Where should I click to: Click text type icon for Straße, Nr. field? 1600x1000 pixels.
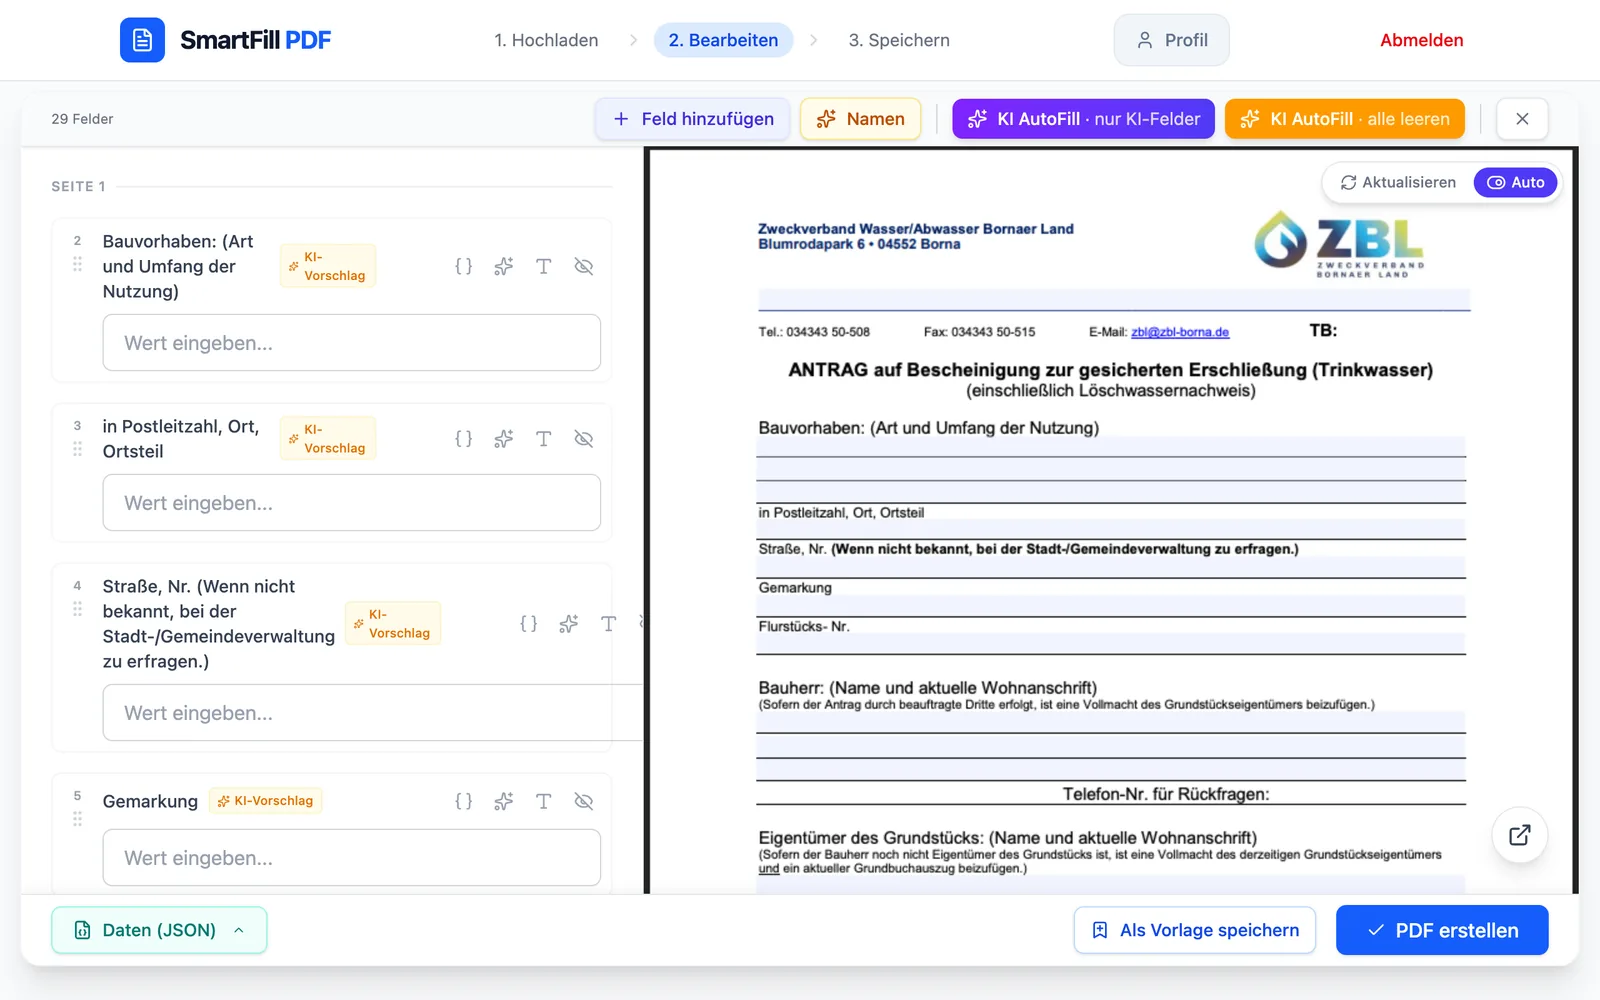(608, 624)
